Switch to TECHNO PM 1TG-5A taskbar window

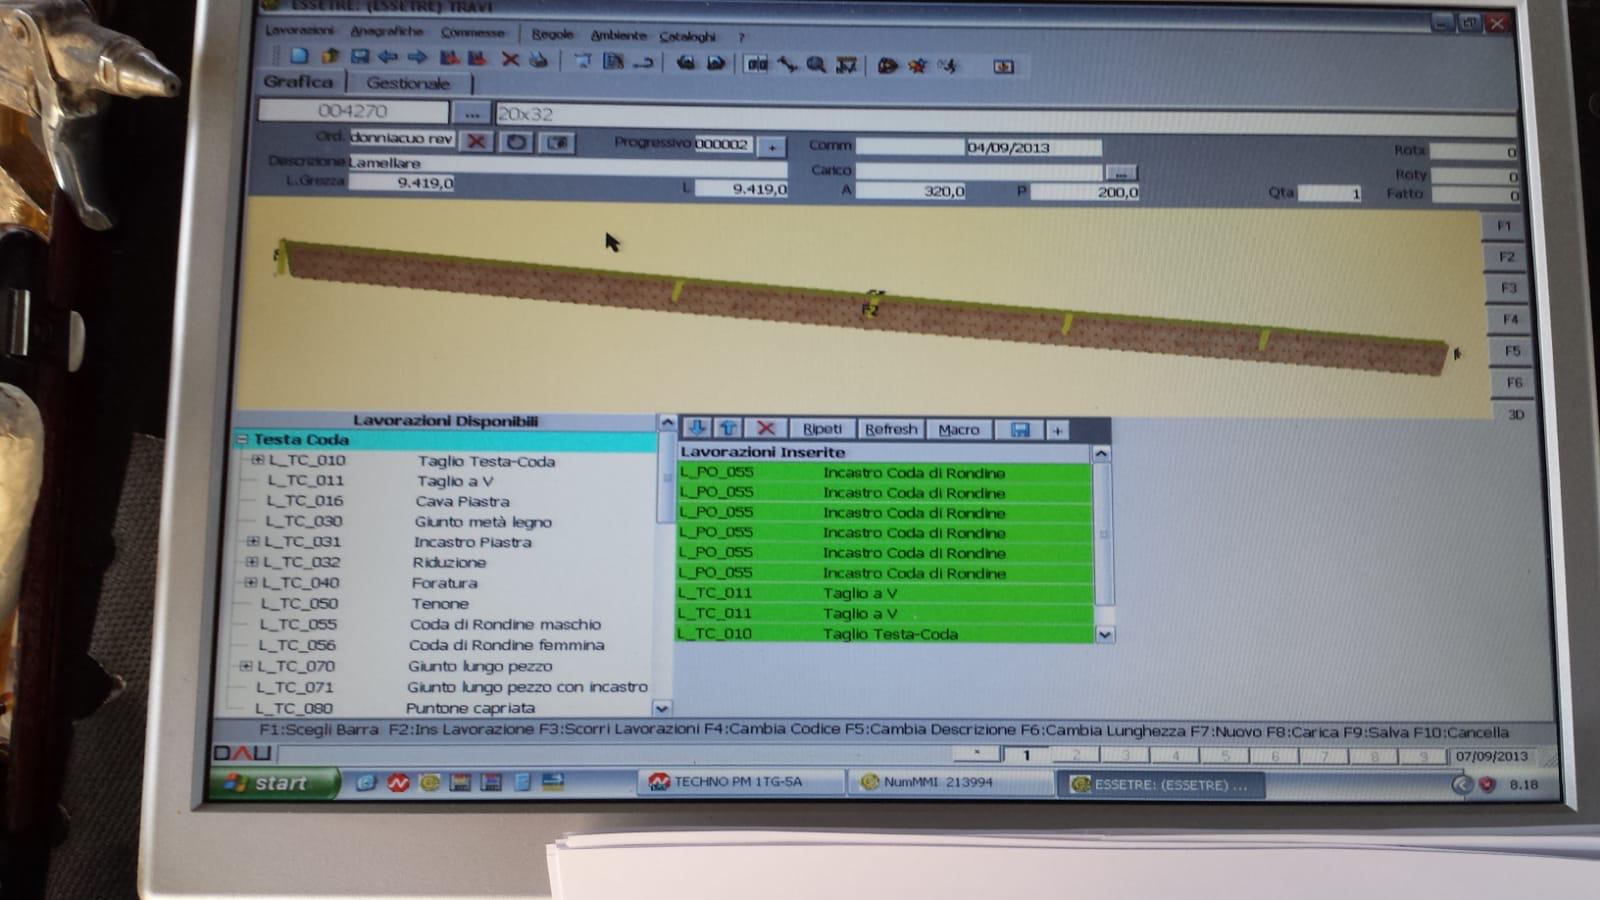[742, 781]
